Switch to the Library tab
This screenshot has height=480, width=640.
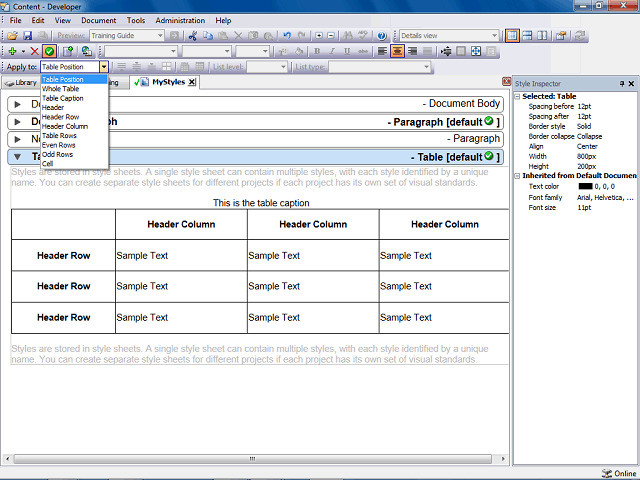(x=21, y=83)
